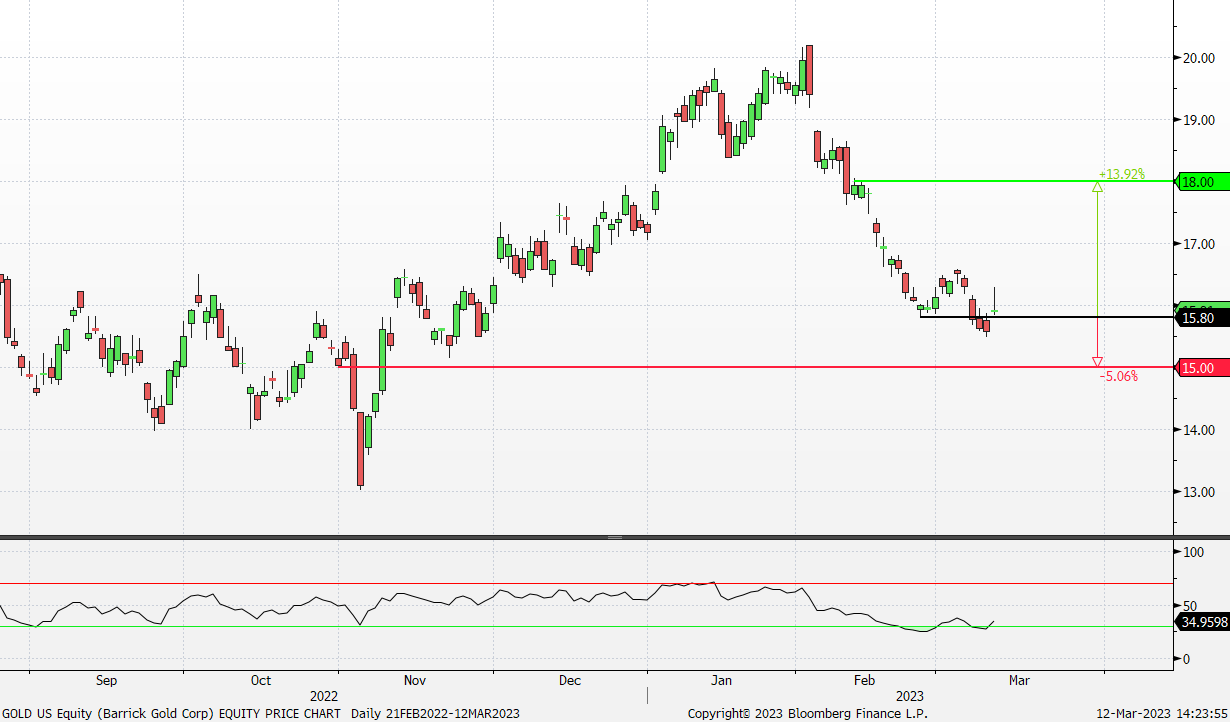Screen dimensions: 1230x722
Task: Click the 20.00 price axis label
Action: [1198, 58]
